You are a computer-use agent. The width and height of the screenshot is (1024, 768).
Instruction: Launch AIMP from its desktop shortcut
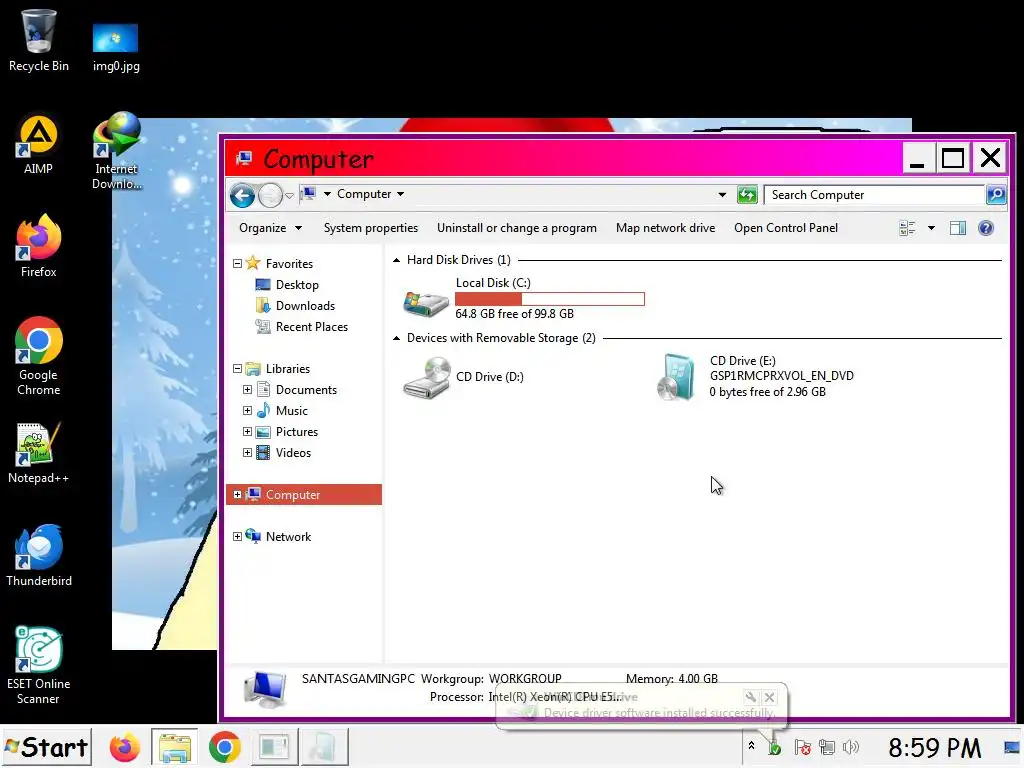coord(38,144)
